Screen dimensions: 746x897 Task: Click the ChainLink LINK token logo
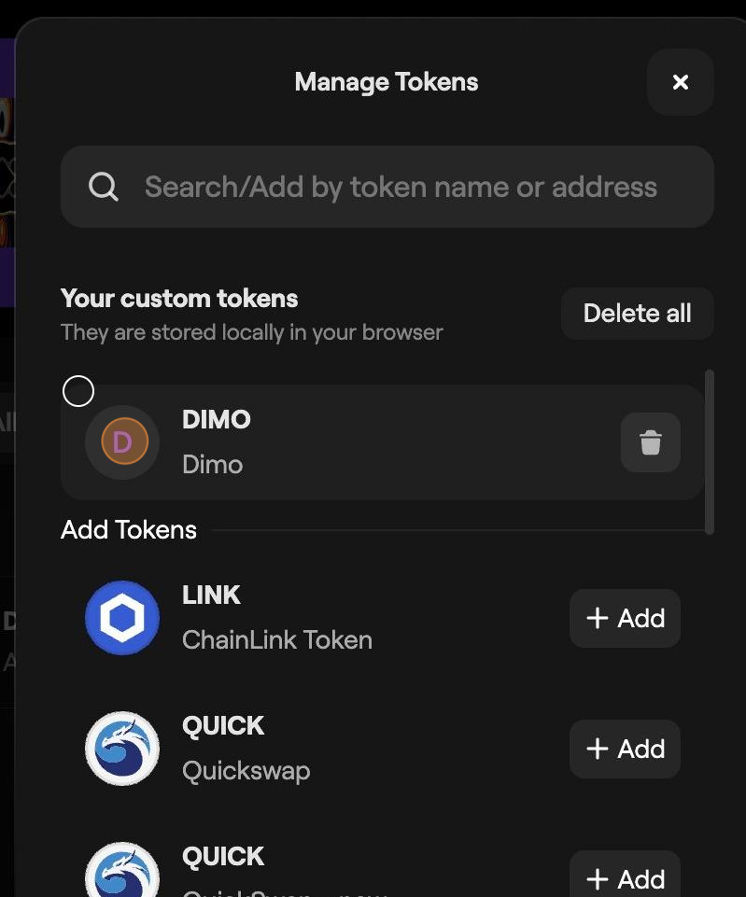pyautogui.click(x=122, y=618)
